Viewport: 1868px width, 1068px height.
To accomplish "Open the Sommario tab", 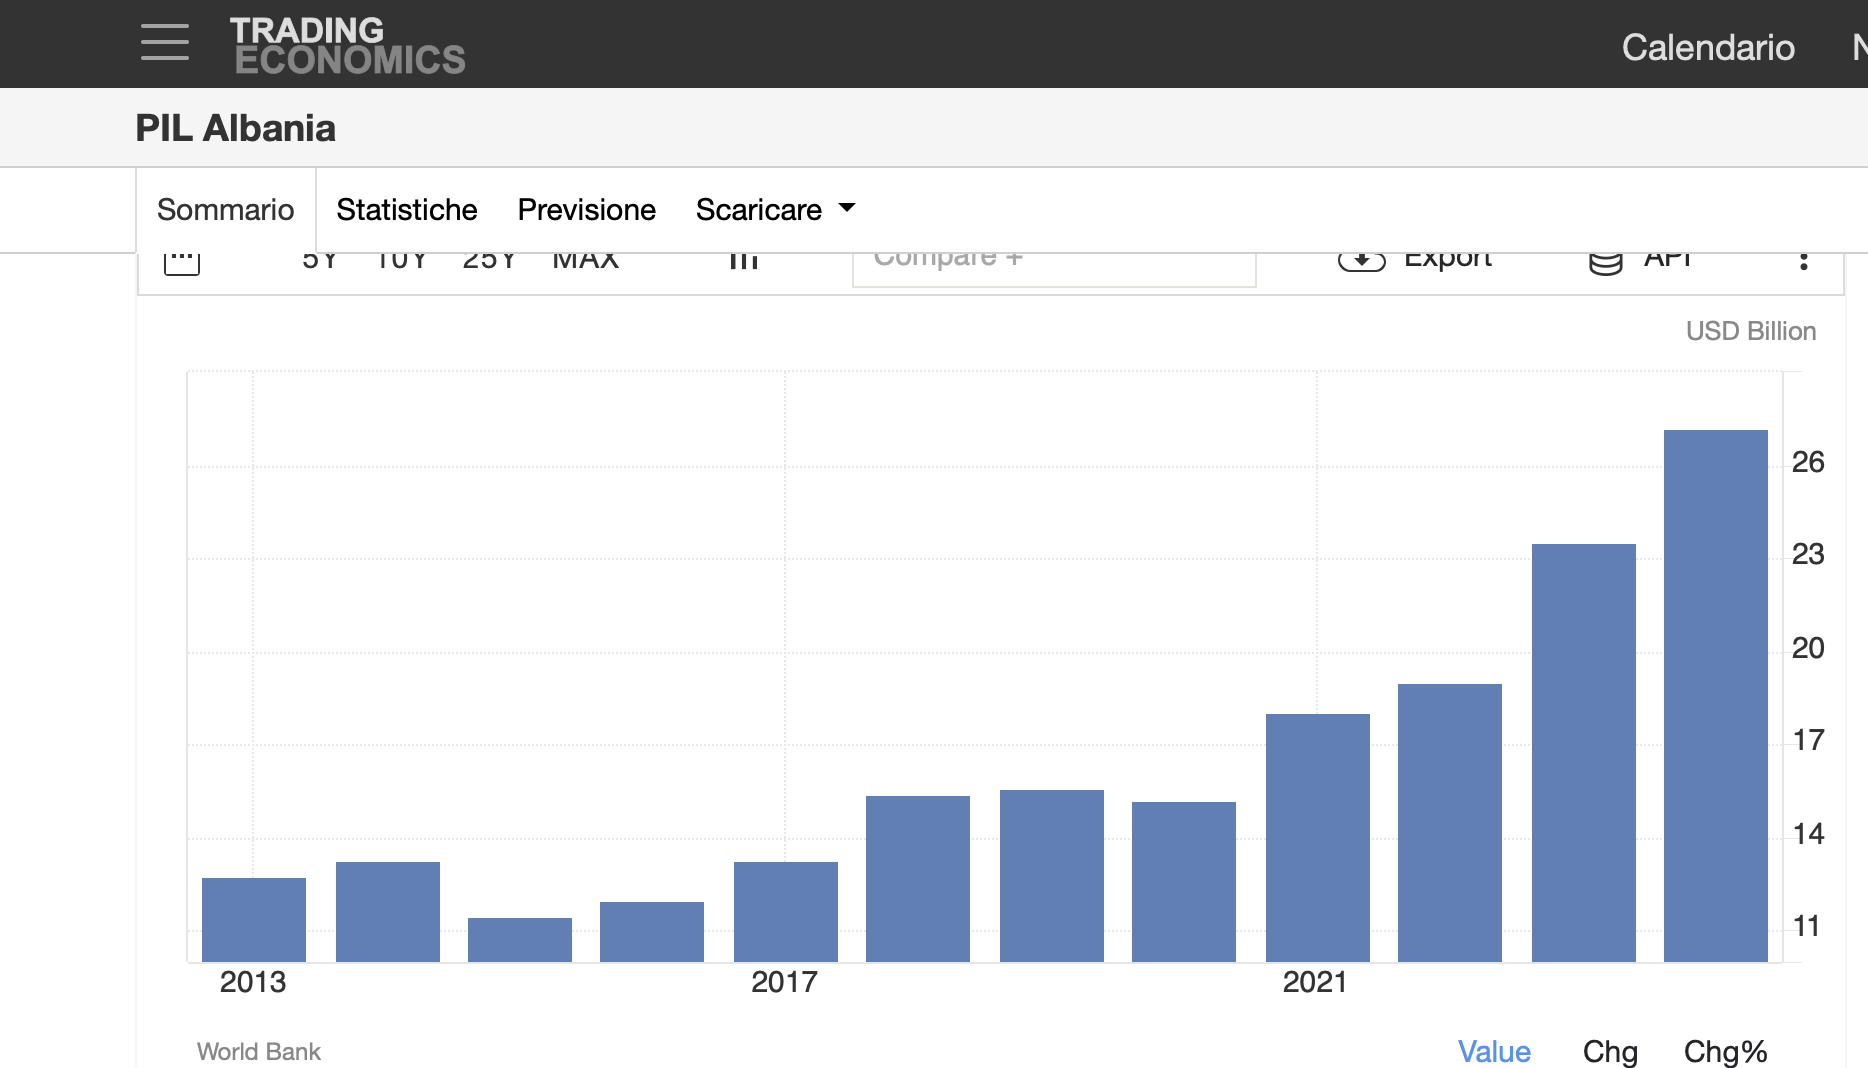I will point(225,210).
